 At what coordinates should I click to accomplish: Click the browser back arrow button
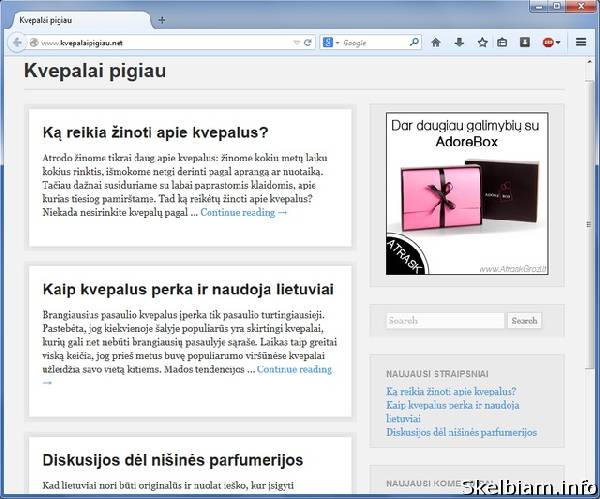[17, 42]
